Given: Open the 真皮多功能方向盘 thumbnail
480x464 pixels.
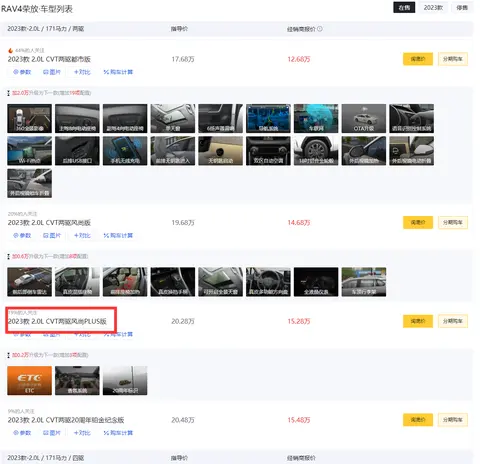Looking at the screenshot, I should click(268, 282).
